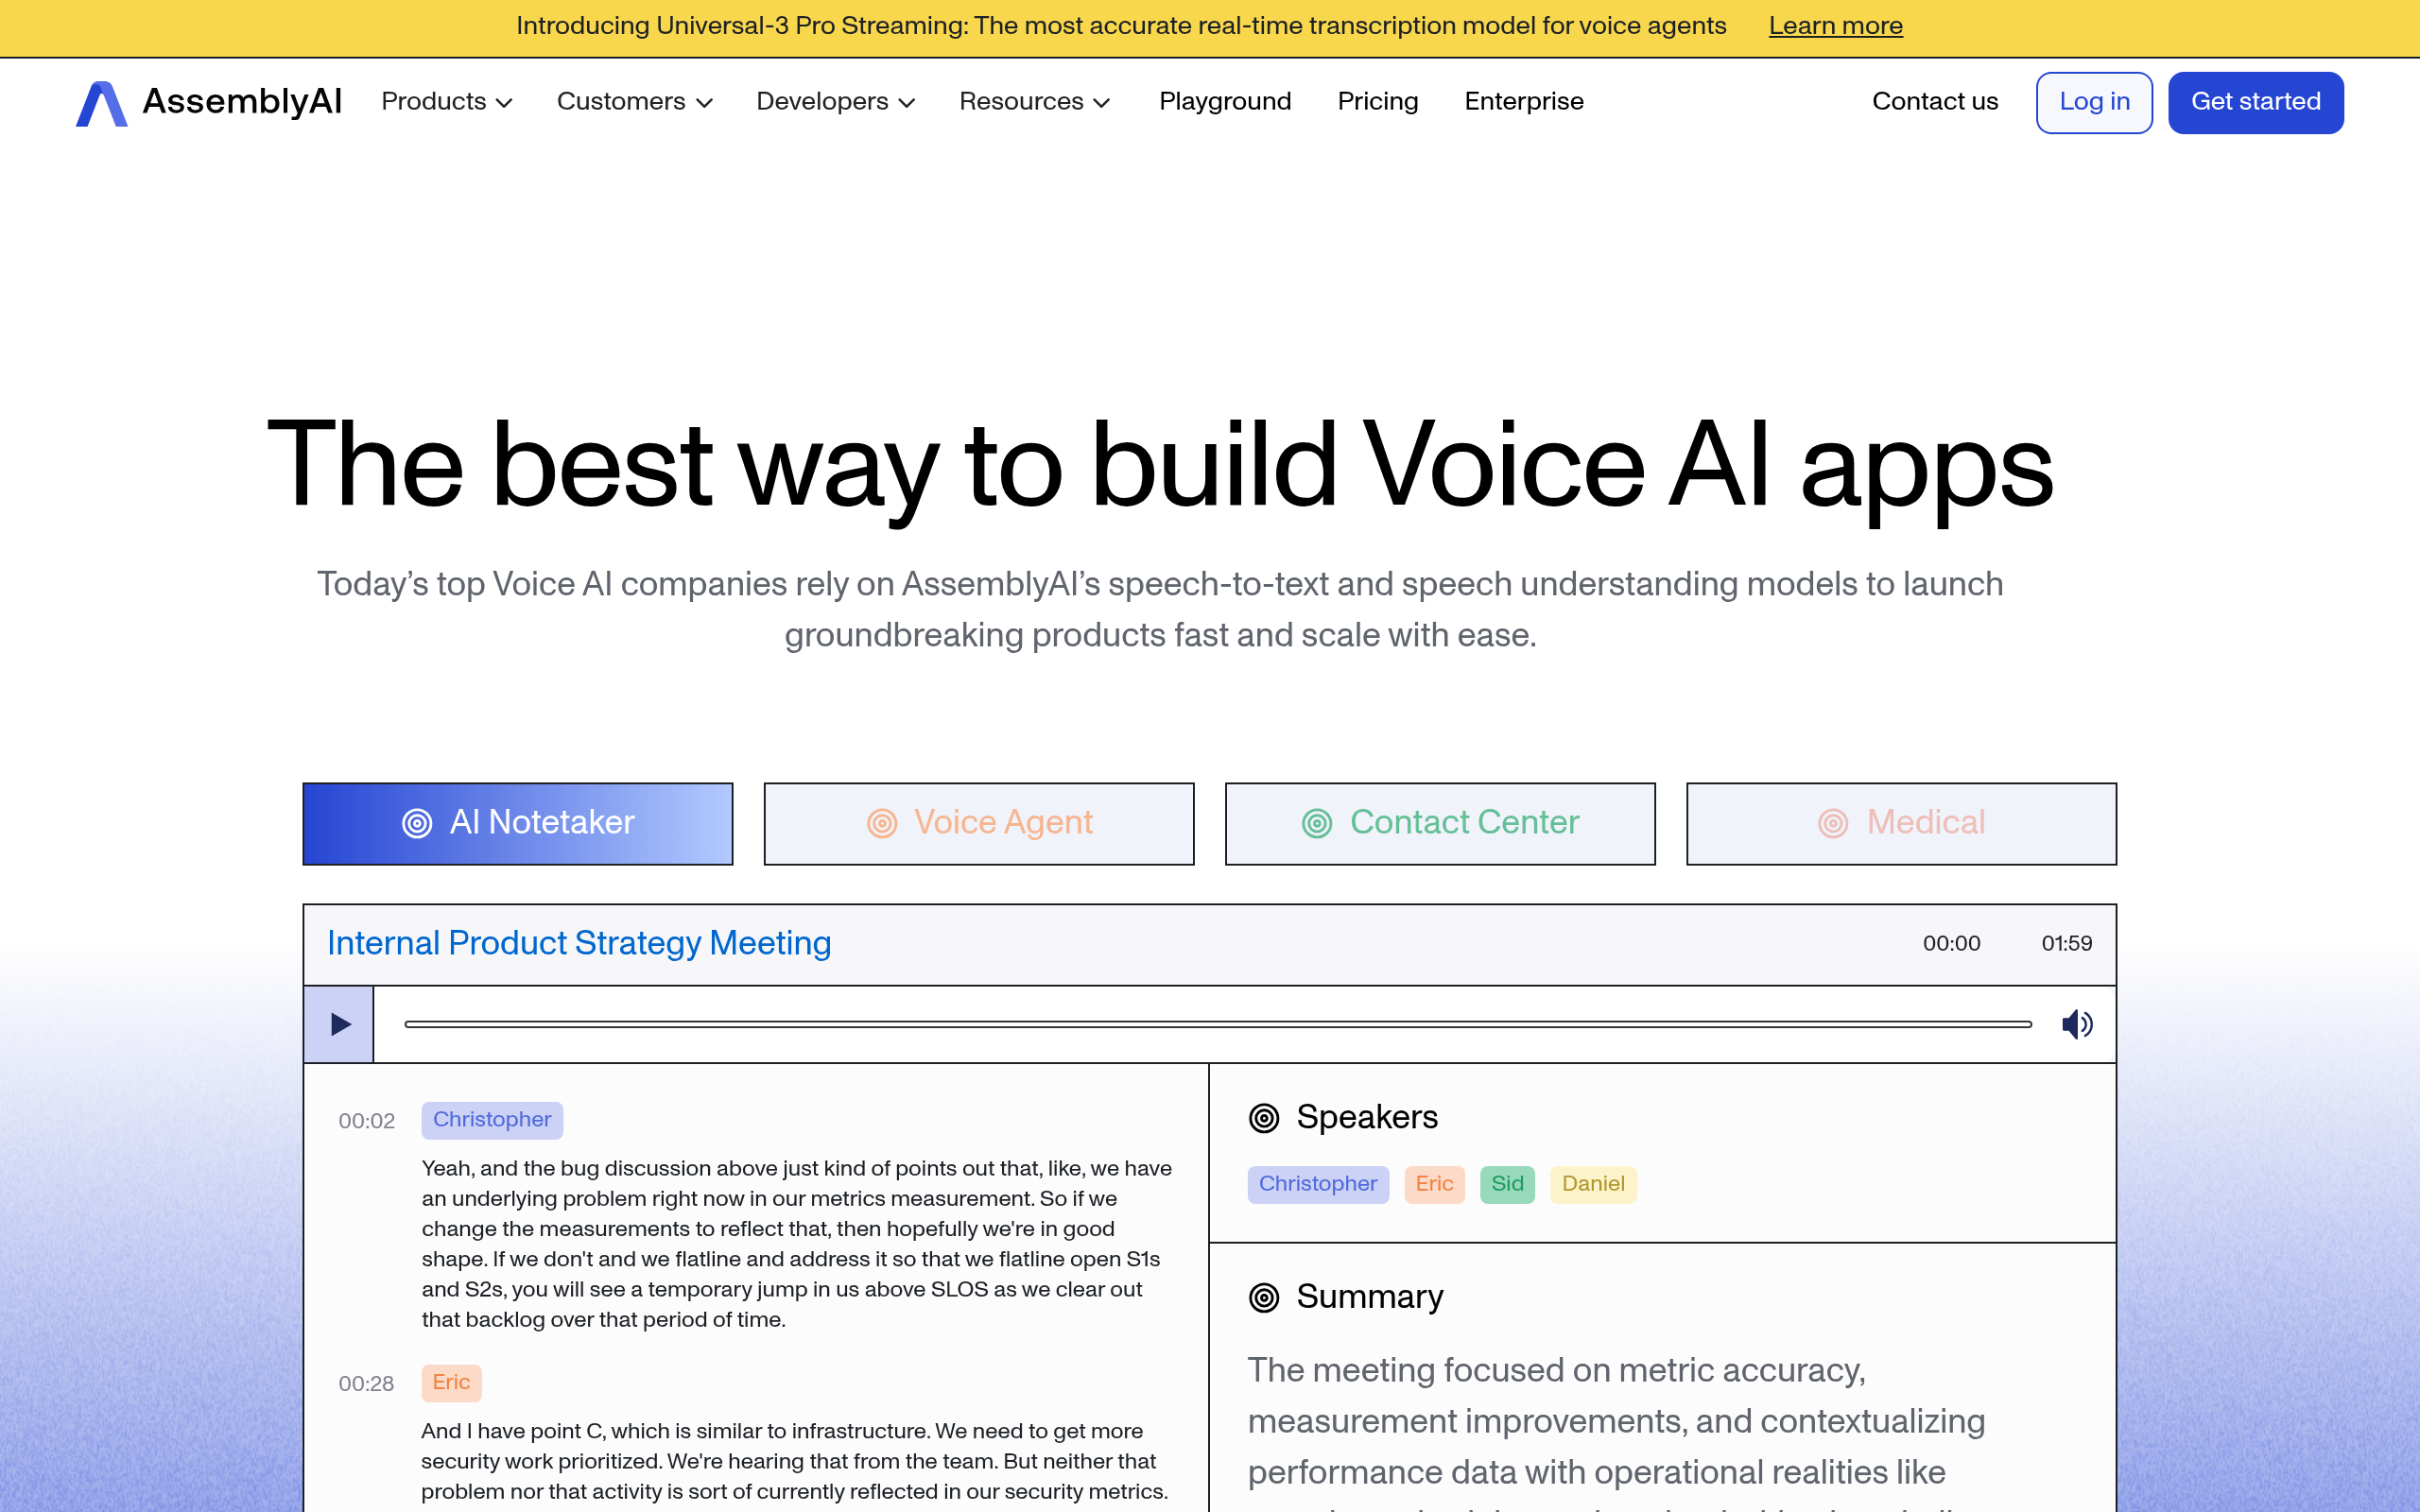Click the Speakers panel target icon

[1264, 1117]
